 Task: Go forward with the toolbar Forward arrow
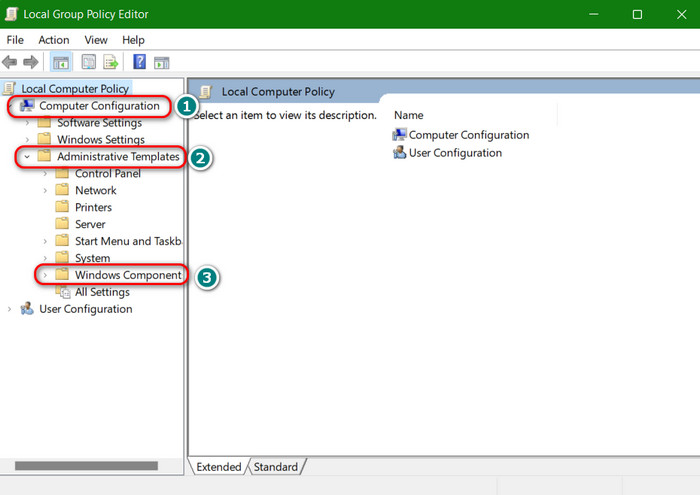click(30, 62)
